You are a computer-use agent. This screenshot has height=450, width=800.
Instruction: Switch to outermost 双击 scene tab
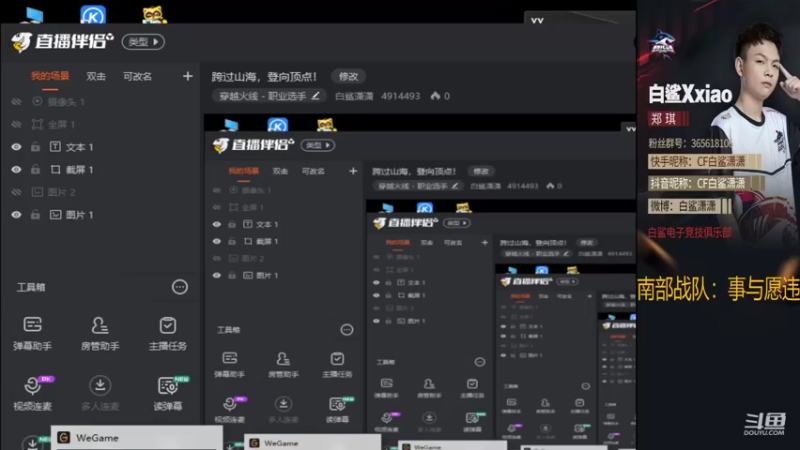tap(96, 77)
